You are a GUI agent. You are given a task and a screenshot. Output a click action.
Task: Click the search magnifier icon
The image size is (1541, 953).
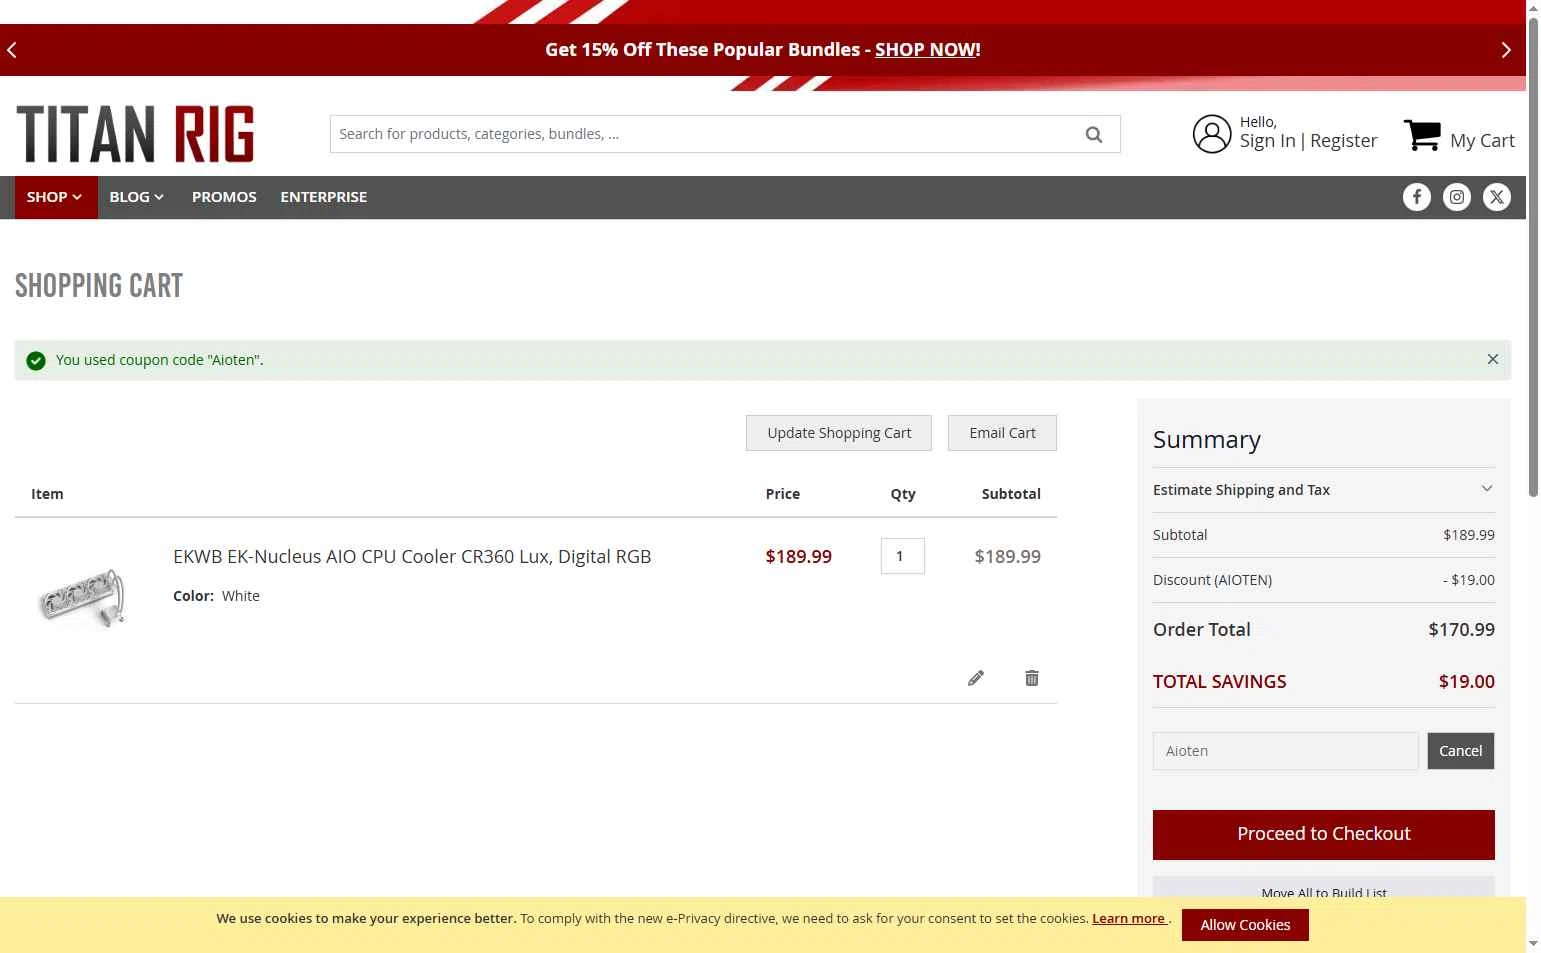coord(1094,134)
